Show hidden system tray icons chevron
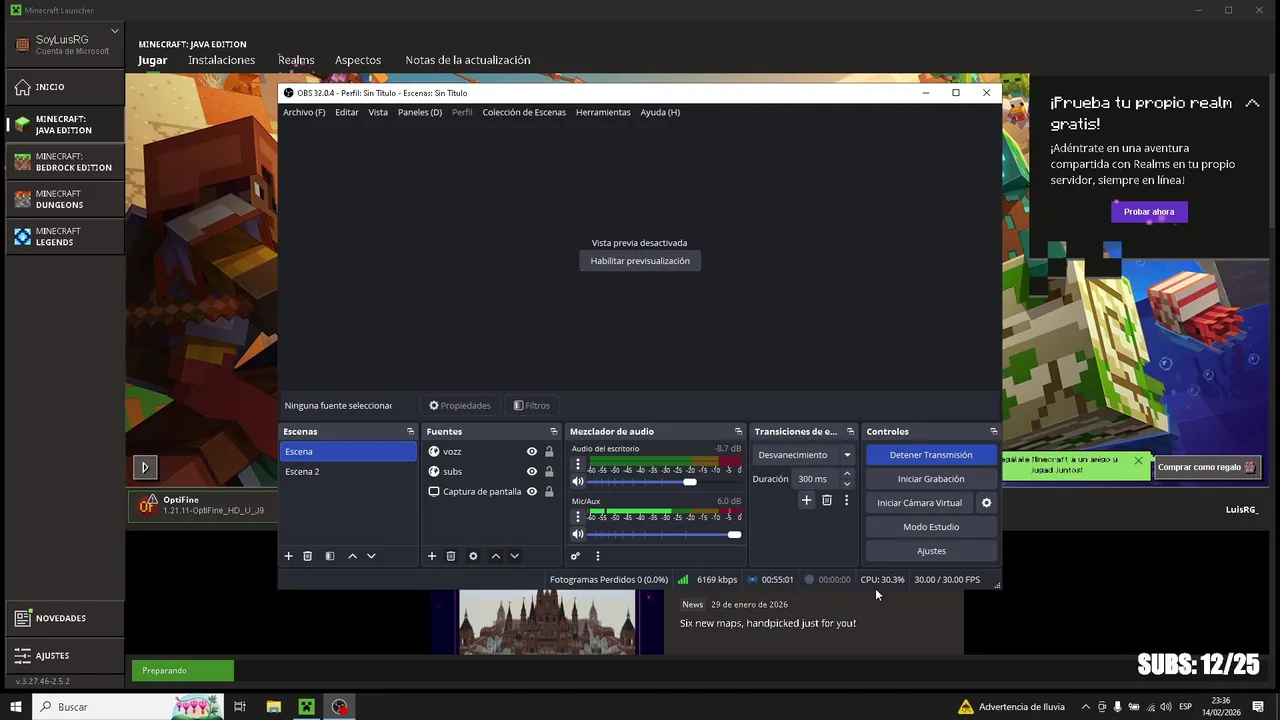This screenshot has width=1280, height=720. coord(1086,707)
